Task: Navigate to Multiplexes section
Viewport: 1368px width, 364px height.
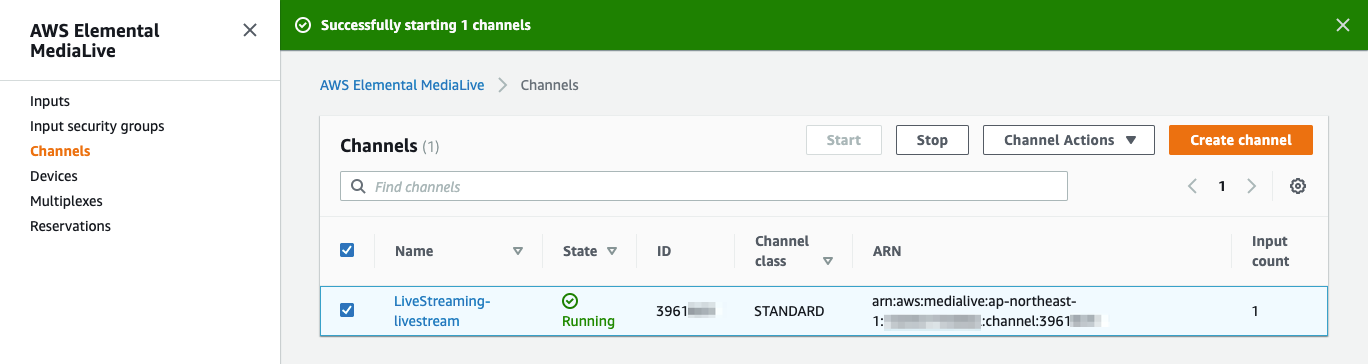Action: point(66,201)
